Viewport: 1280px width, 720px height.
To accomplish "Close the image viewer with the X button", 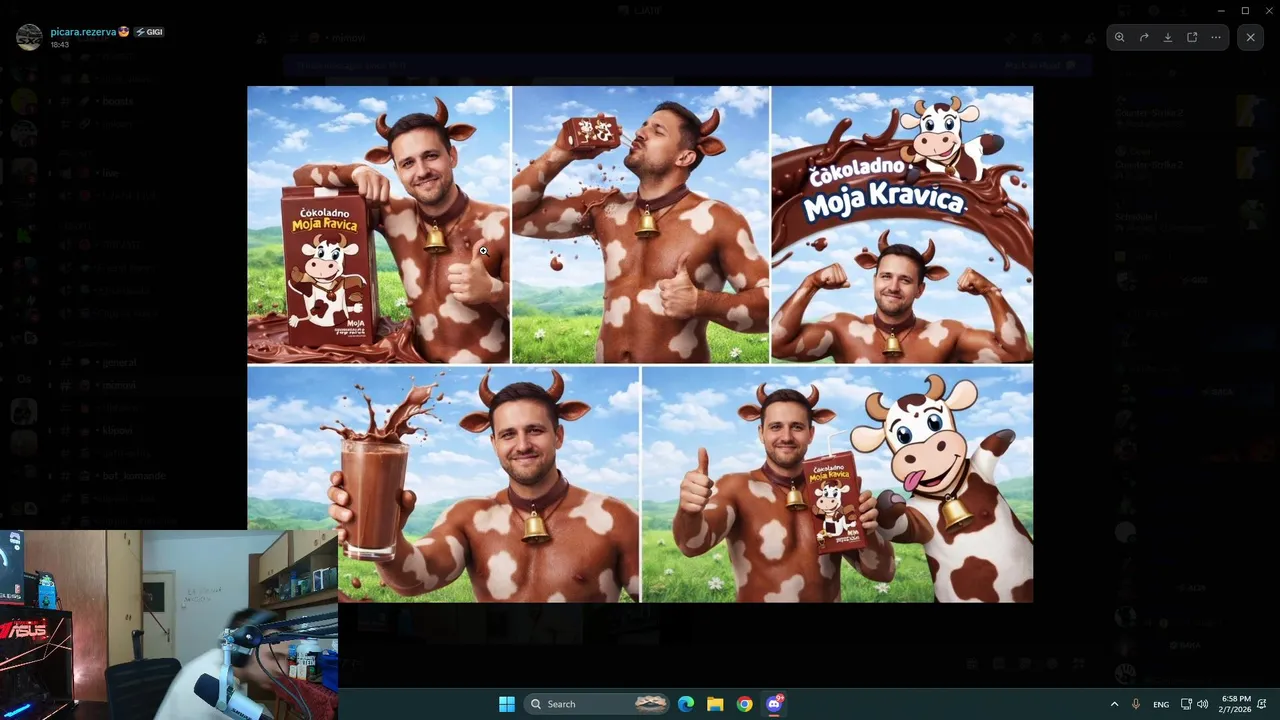I will click(x=1250, y=37).
